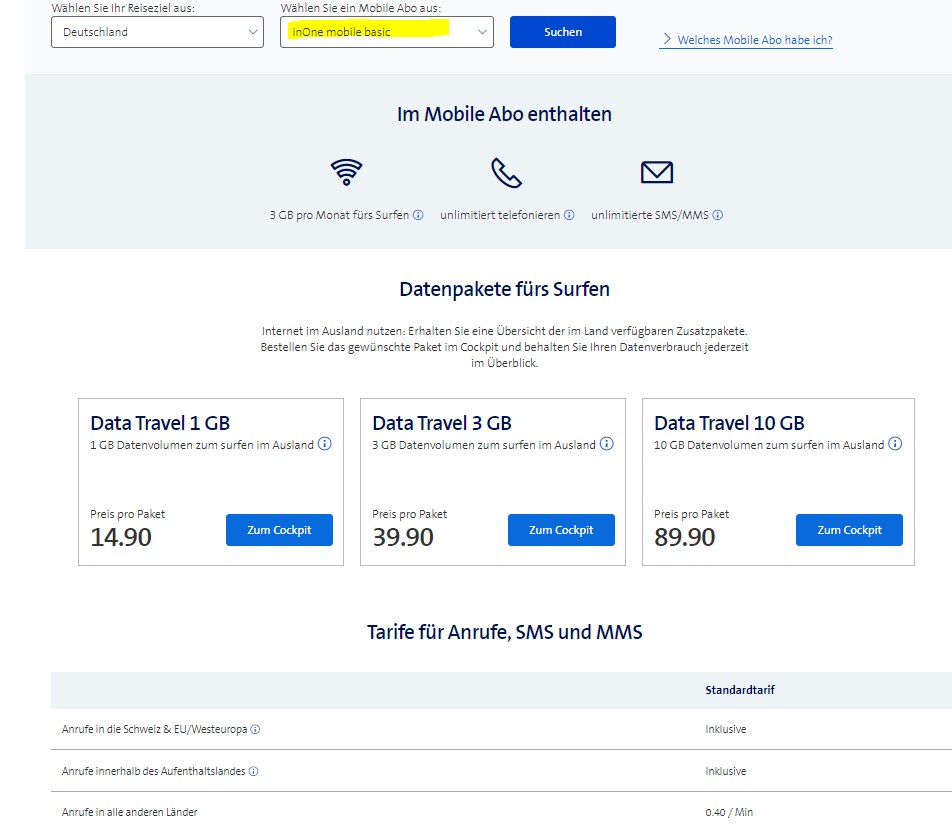Click the phone handset icon
Viewport: 952px width, 830px height.
(x=506, y=172)
